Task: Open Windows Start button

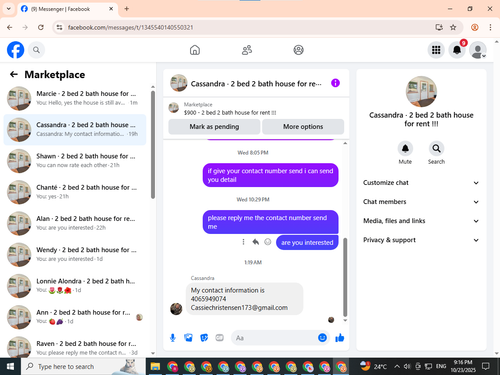Action: point(10,367)
